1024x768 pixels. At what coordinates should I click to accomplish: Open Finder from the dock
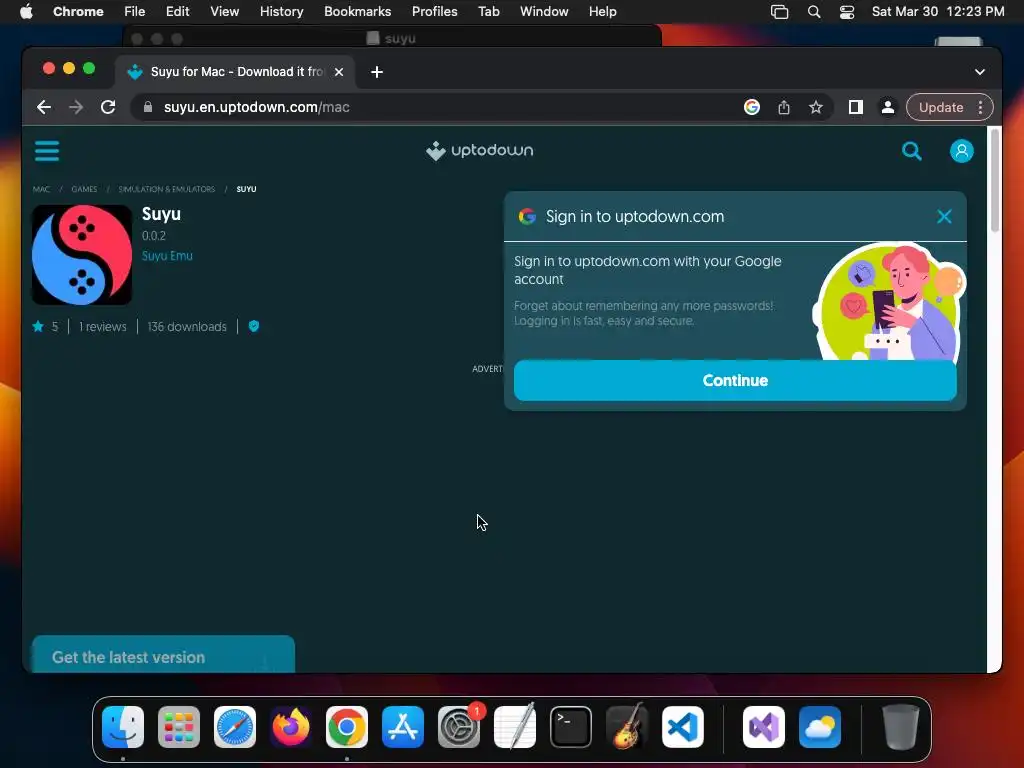click(x=123, y=727)
